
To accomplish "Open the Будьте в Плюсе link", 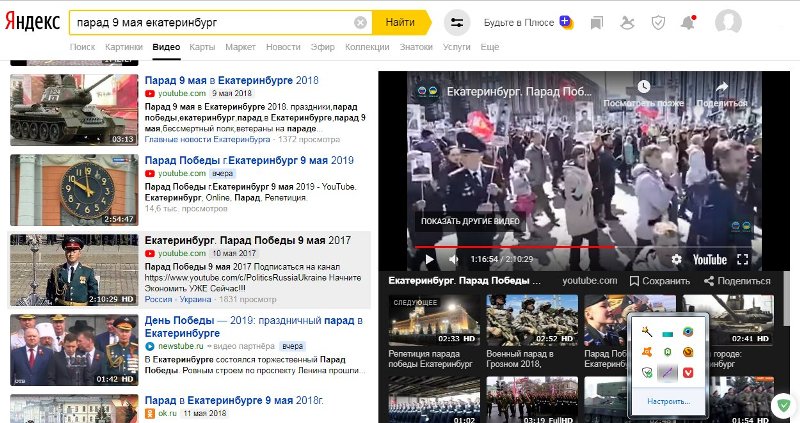I will pos(519,22).
